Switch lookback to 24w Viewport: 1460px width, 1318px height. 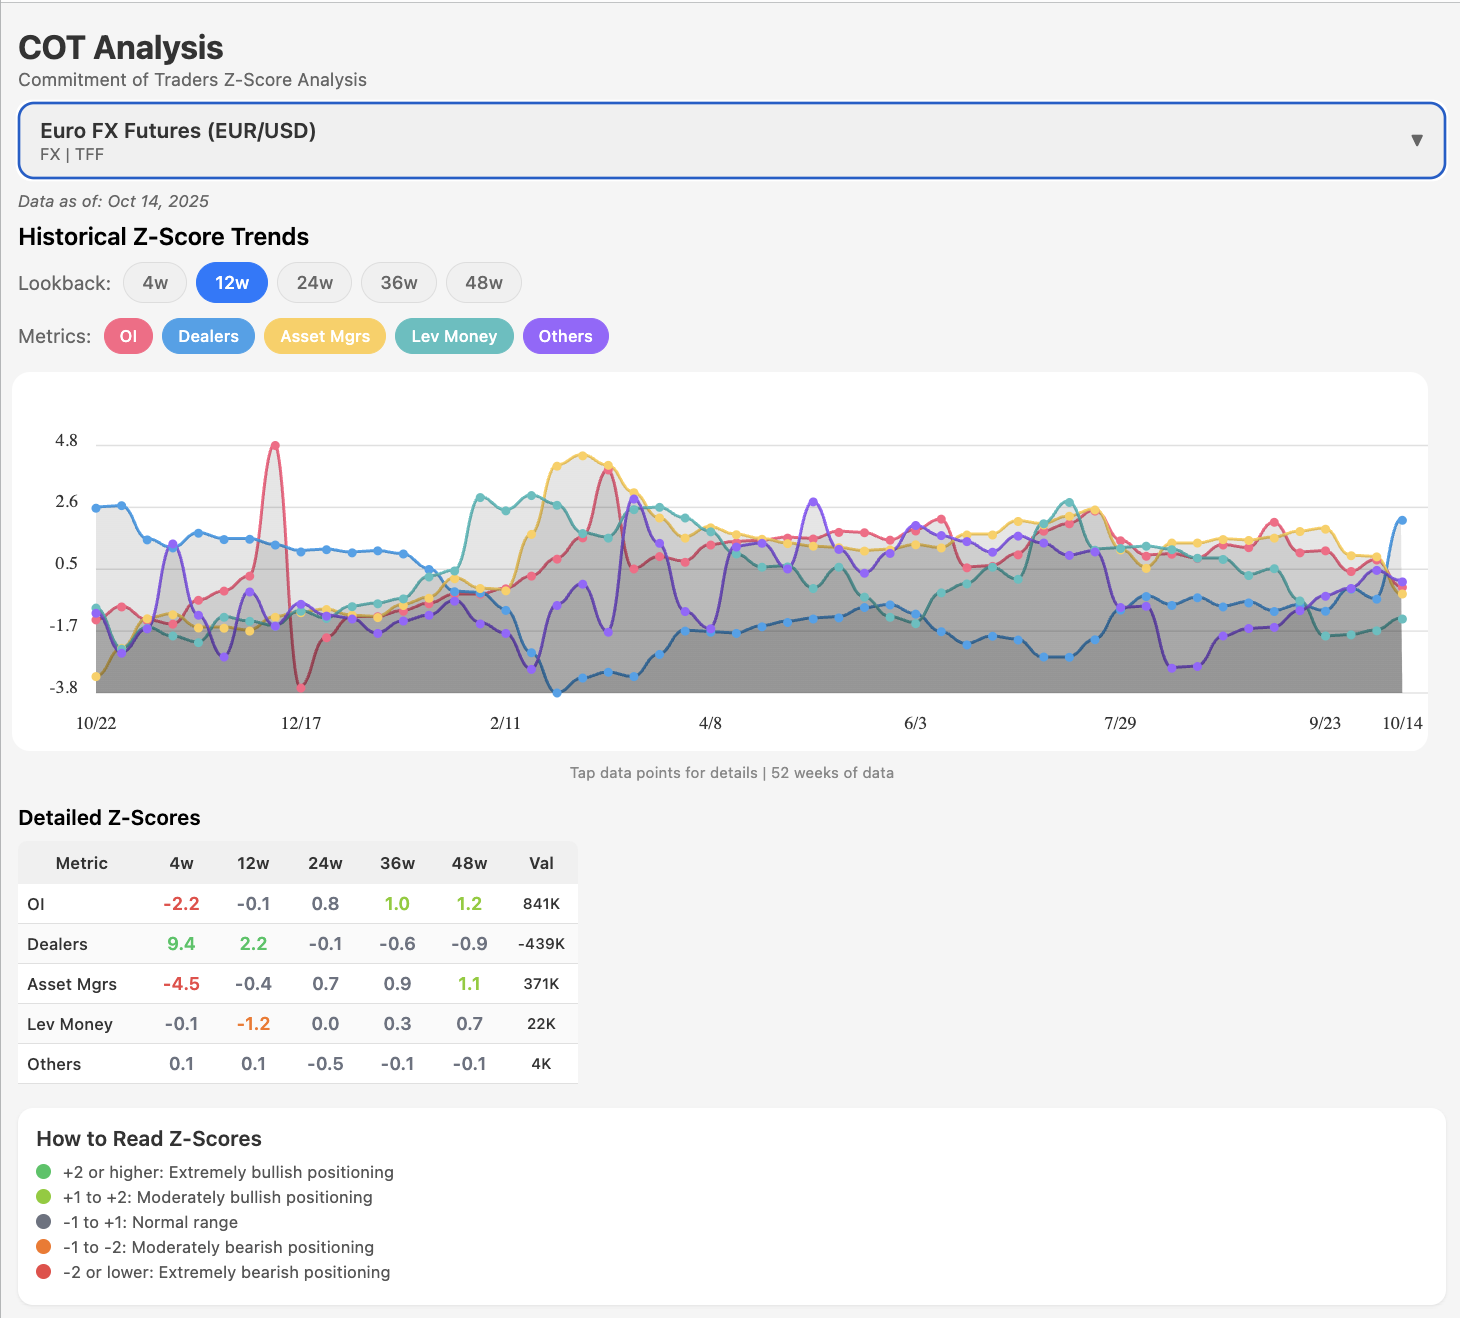coord(314,283)
